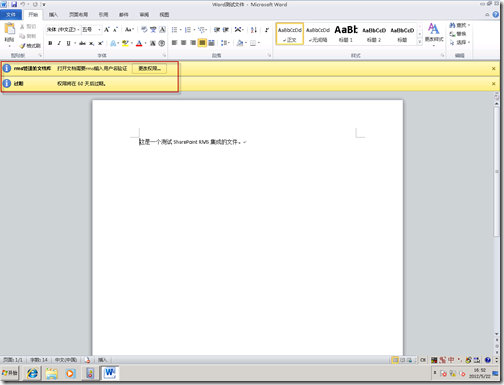The image size is (504, 385).
Task: Open the font name combo box
Action: pos(63,30)
